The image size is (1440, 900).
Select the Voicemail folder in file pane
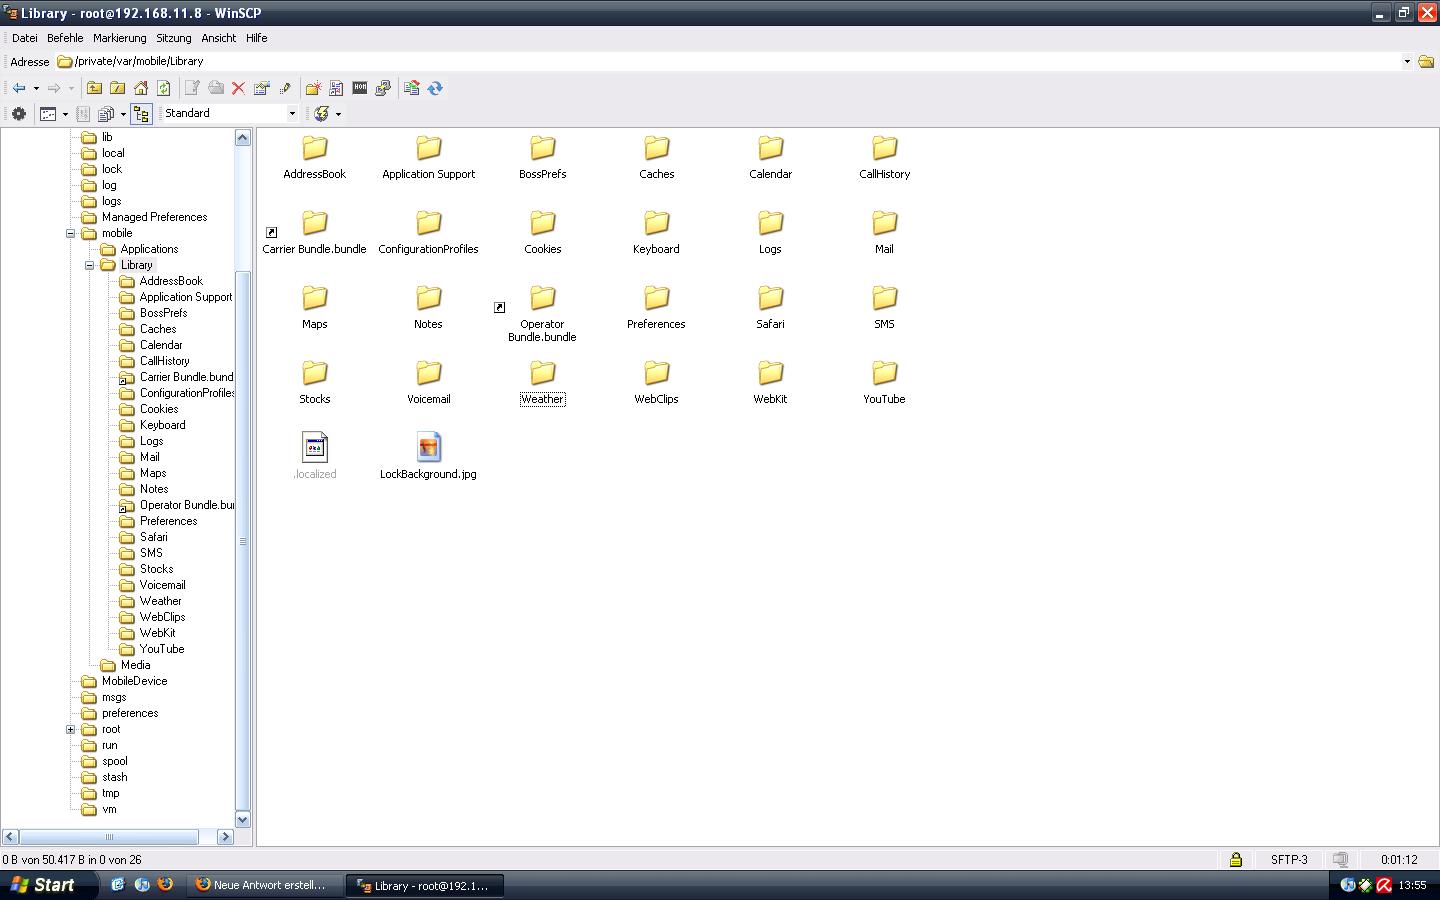[428, 383]
